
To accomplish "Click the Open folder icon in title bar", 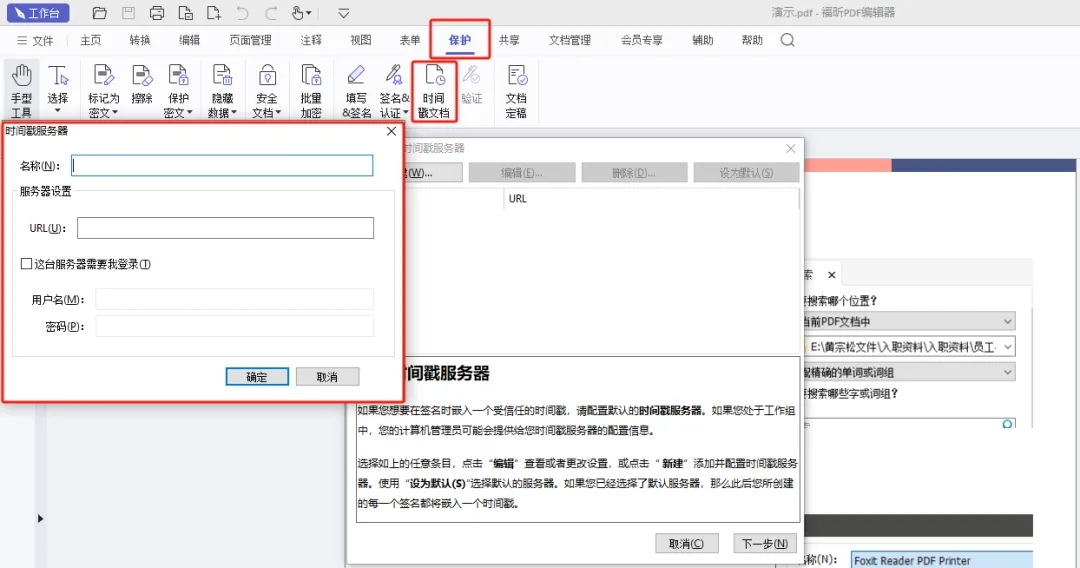I will (98, 13).
